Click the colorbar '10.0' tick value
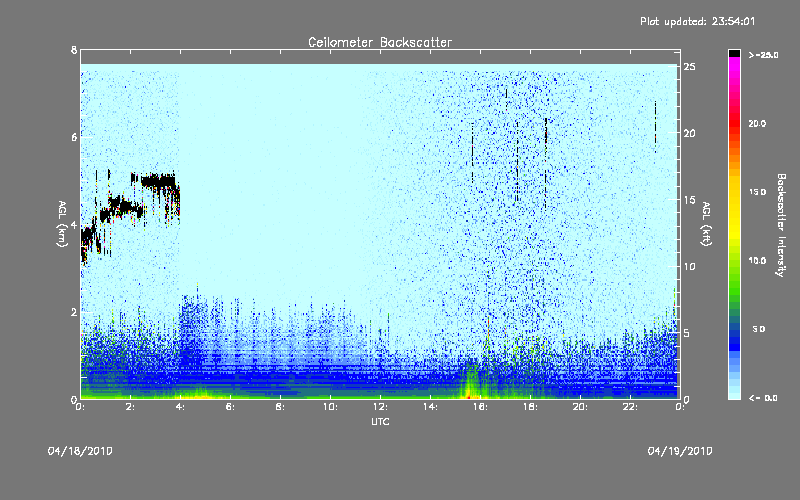Viewport: 800px width, 500px height. pyautogui.click(x=757, y=260)
